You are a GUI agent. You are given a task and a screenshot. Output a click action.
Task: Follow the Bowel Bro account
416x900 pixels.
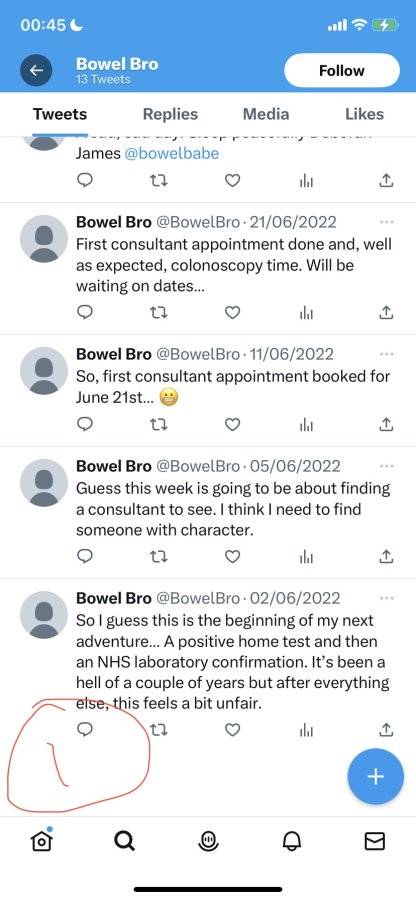click(342, 71)
